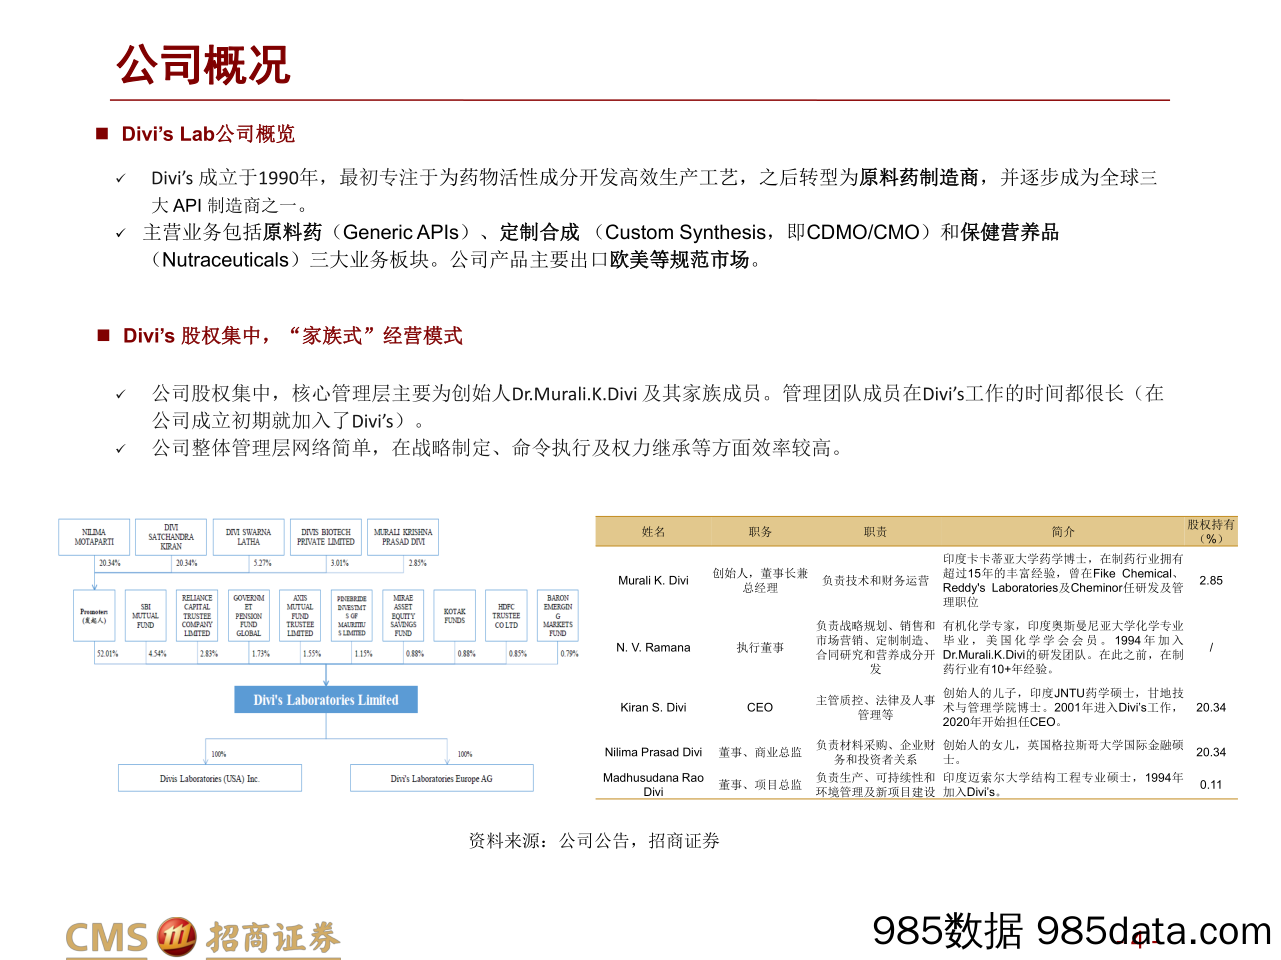Click the name Nilima Prasad Divi
The image size is (1281, 960).
(653, 752)
